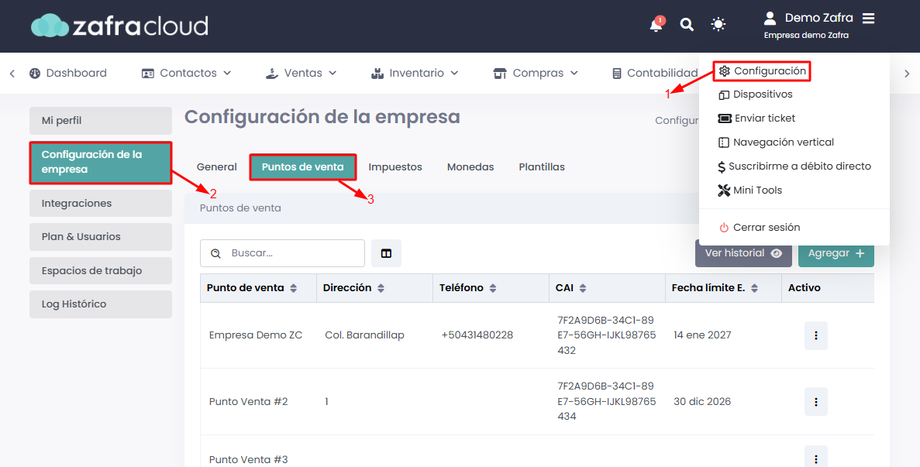This screenshot has height=467, width=920.
Task: Click the zafracloud logo
Action: (x=120, y=26)
